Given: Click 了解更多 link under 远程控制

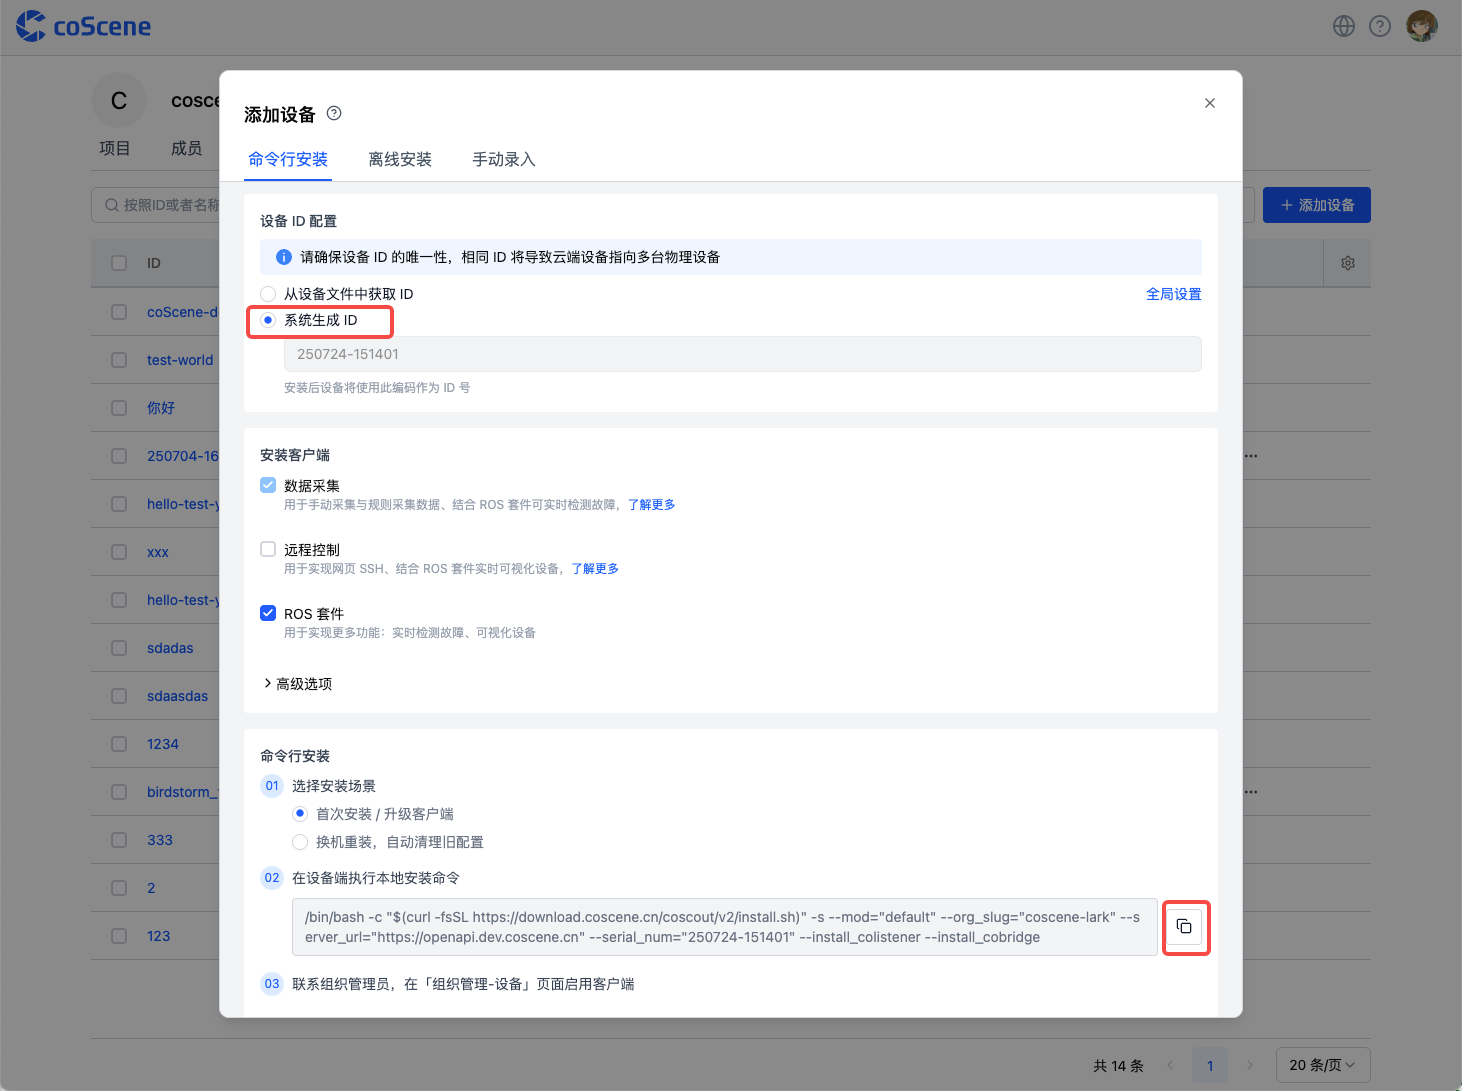Looking at the screenshot, I should pyautogui.click(x=595, y=569).
